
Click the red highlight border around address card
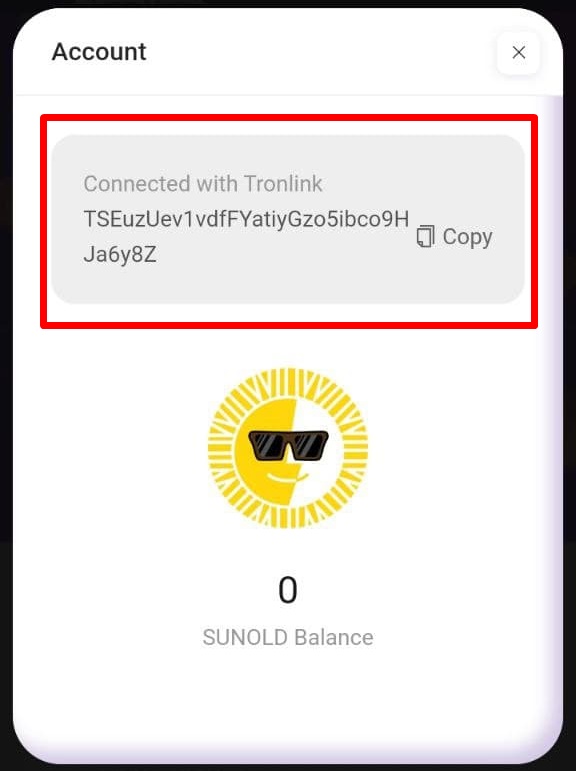click(x=289, y=118)
